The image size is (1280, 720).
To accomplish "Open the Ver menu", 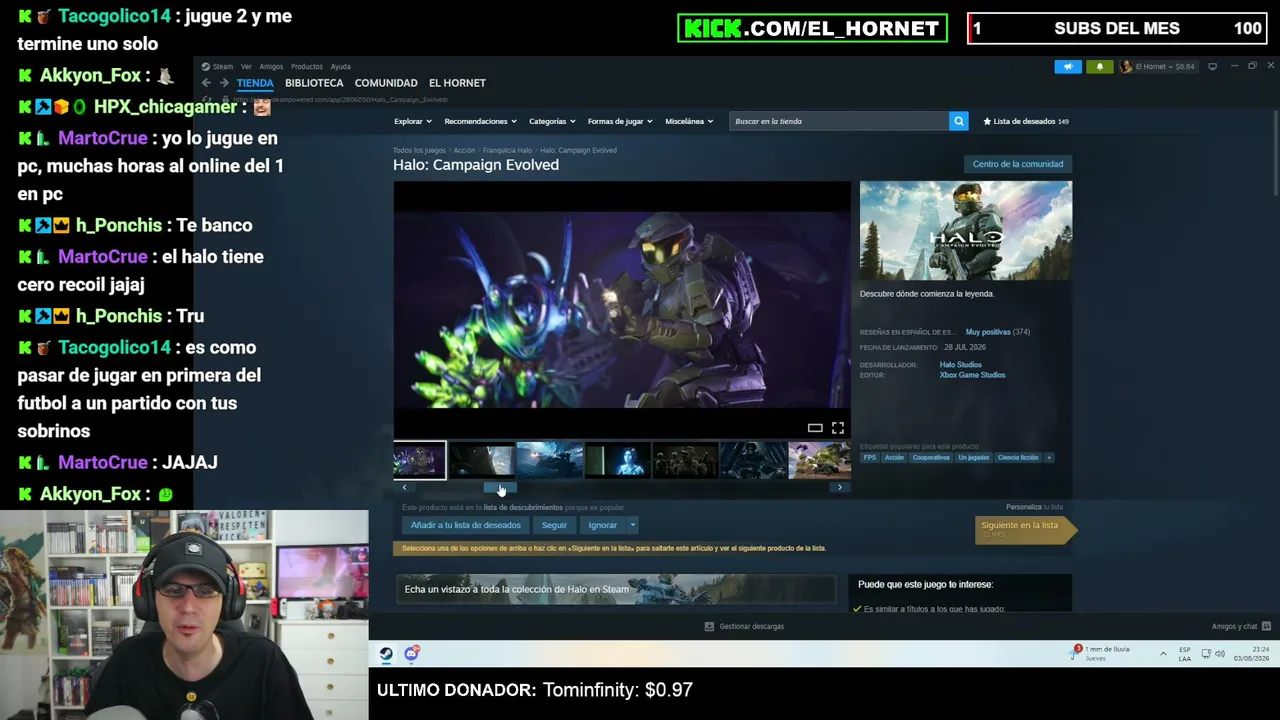I will 246,67.
